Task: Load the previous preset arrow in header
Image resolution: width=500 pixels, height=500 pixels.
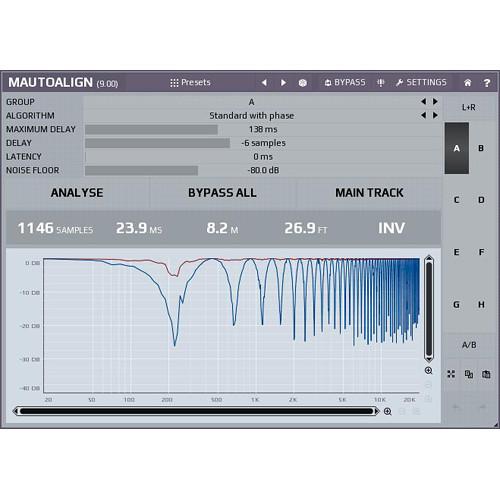Action: coord(264,82)
